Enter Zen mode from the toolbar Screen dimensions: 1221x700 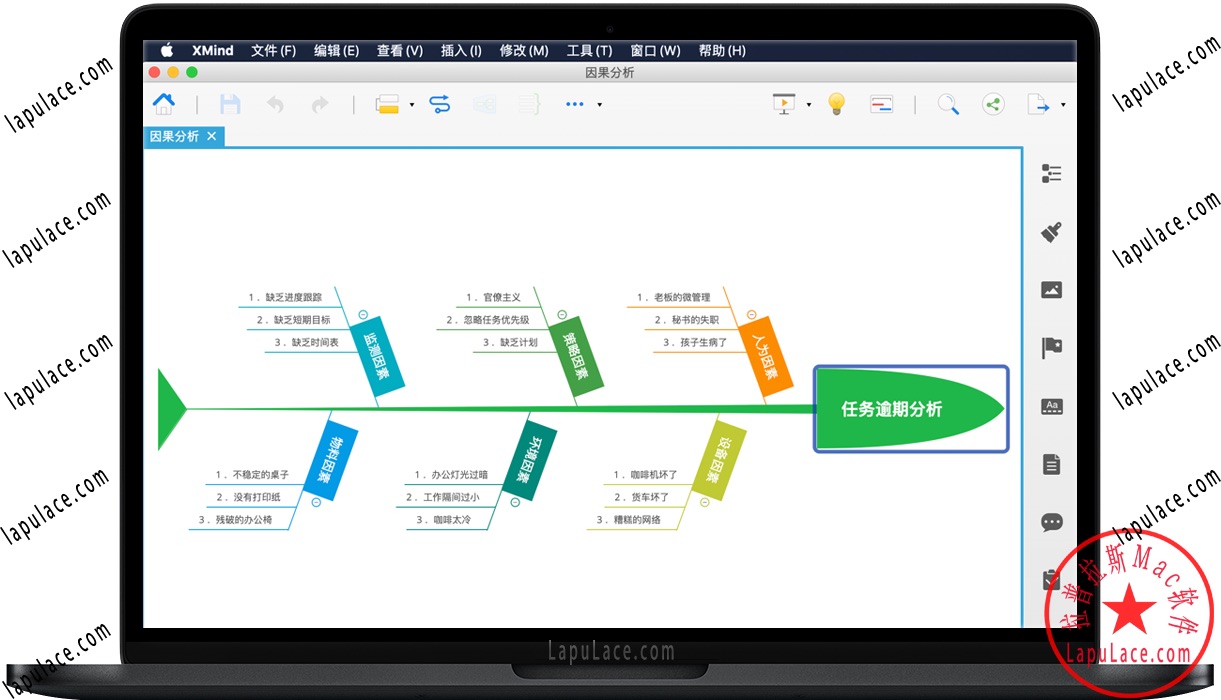881,104
